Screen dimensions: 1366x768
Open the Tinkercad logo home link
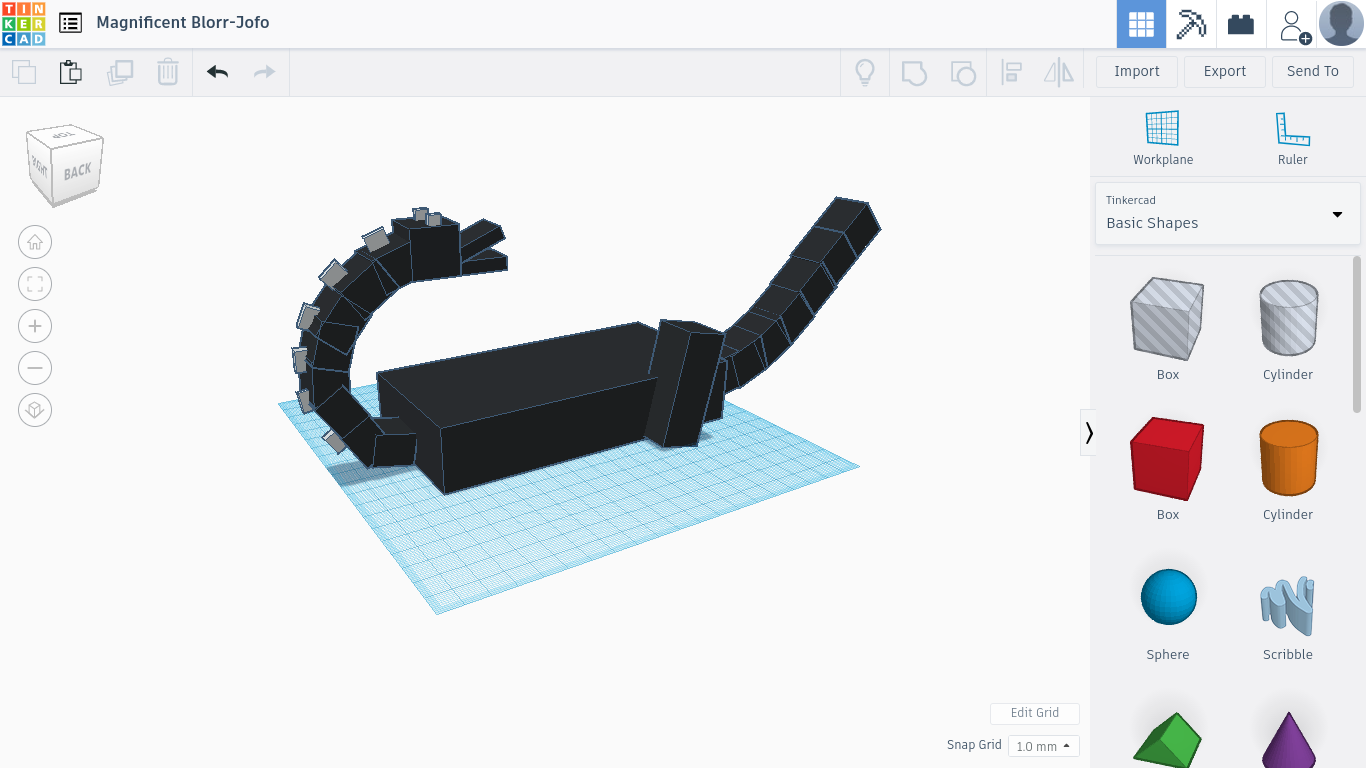(23, 23)
